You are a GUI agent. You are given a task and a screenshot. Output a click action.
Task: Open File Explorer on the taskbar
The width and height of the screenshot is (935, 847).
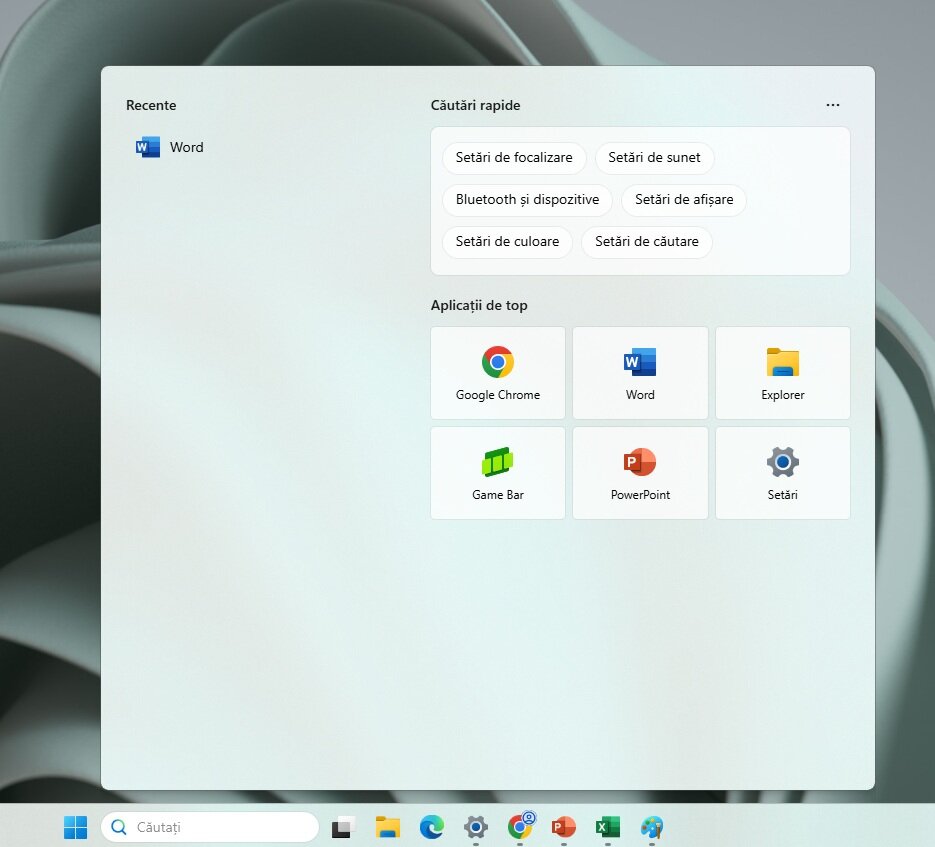(x=388, y=827)
